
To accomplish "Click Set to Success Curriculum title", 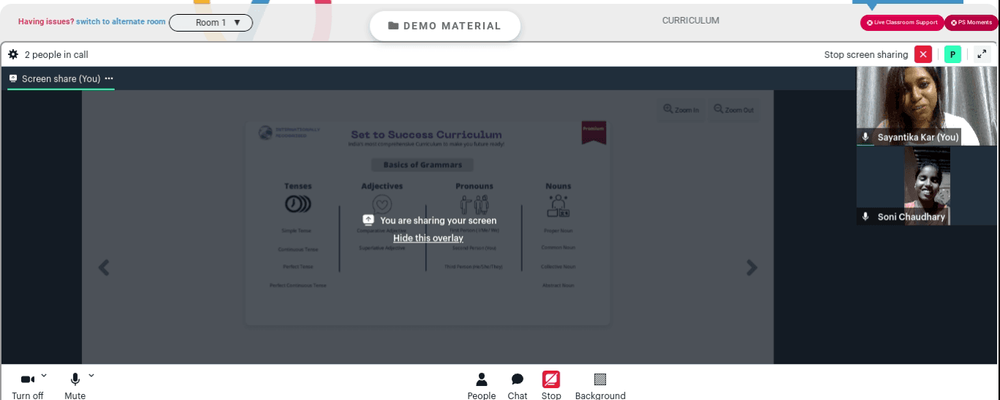I will point(426,135).
